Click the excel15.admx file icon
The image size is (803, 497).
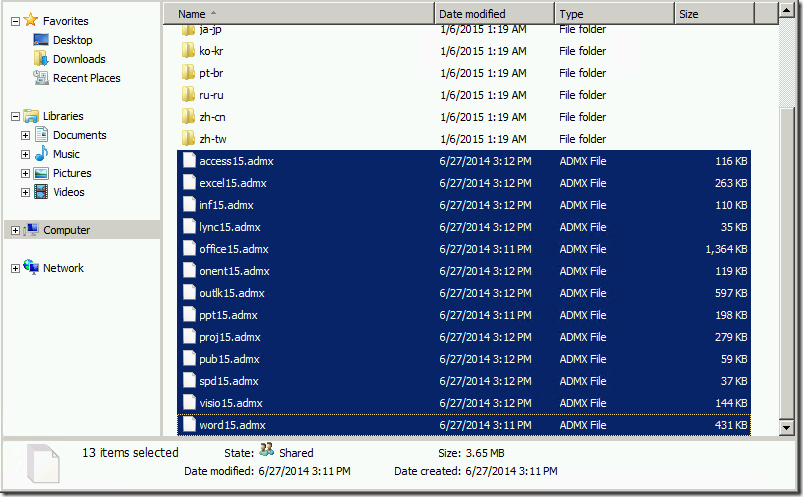[x=189, y=182]
